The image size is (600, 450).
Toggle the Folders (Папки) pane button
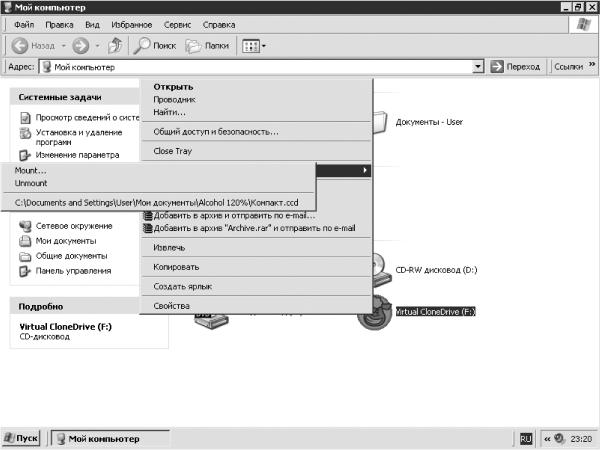click(207, 46)
